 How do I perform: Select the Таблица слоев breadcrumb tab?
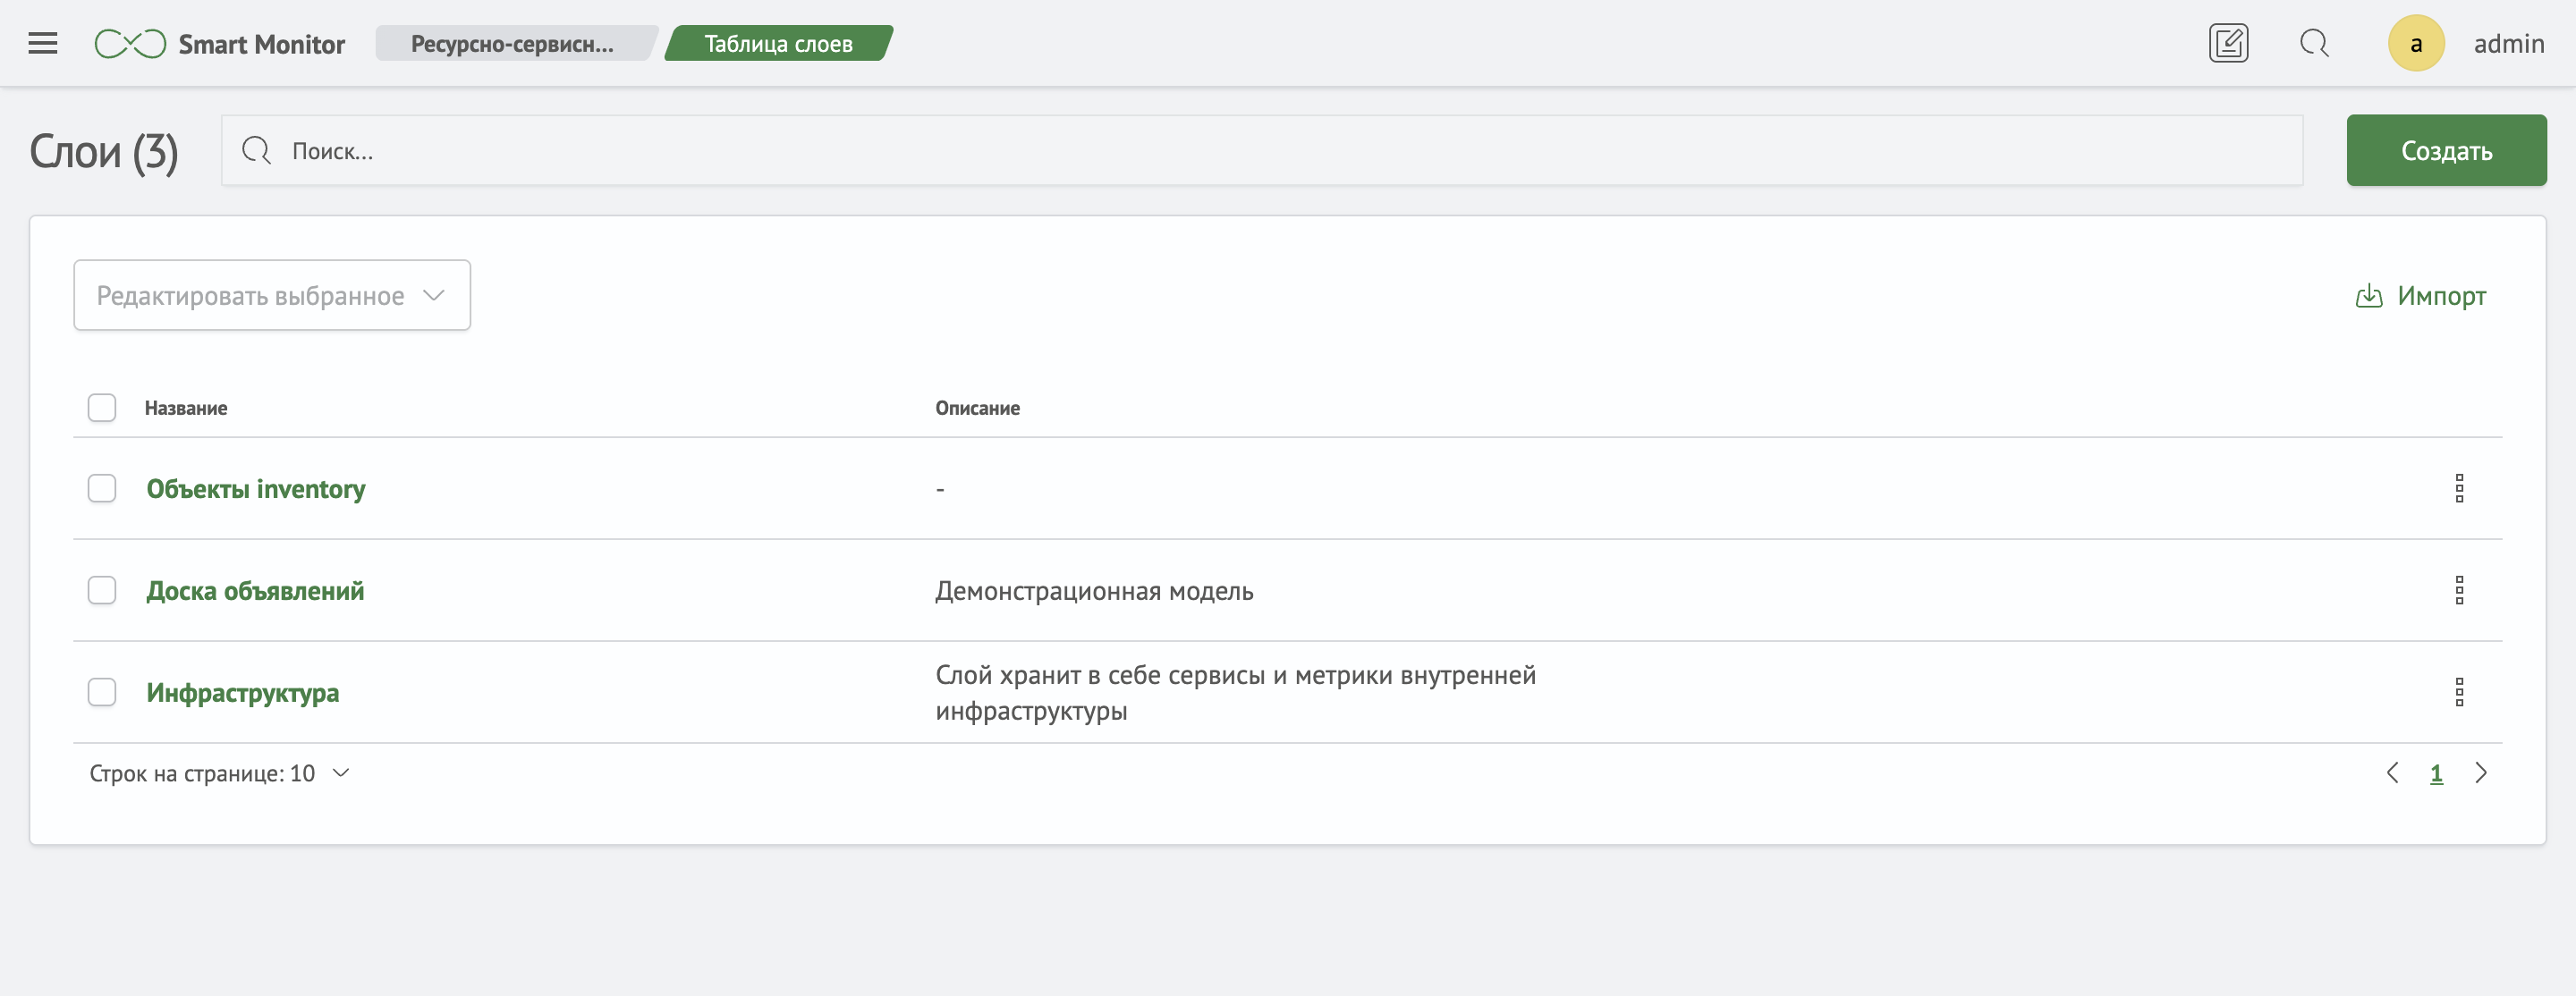(x=778, y=44)
